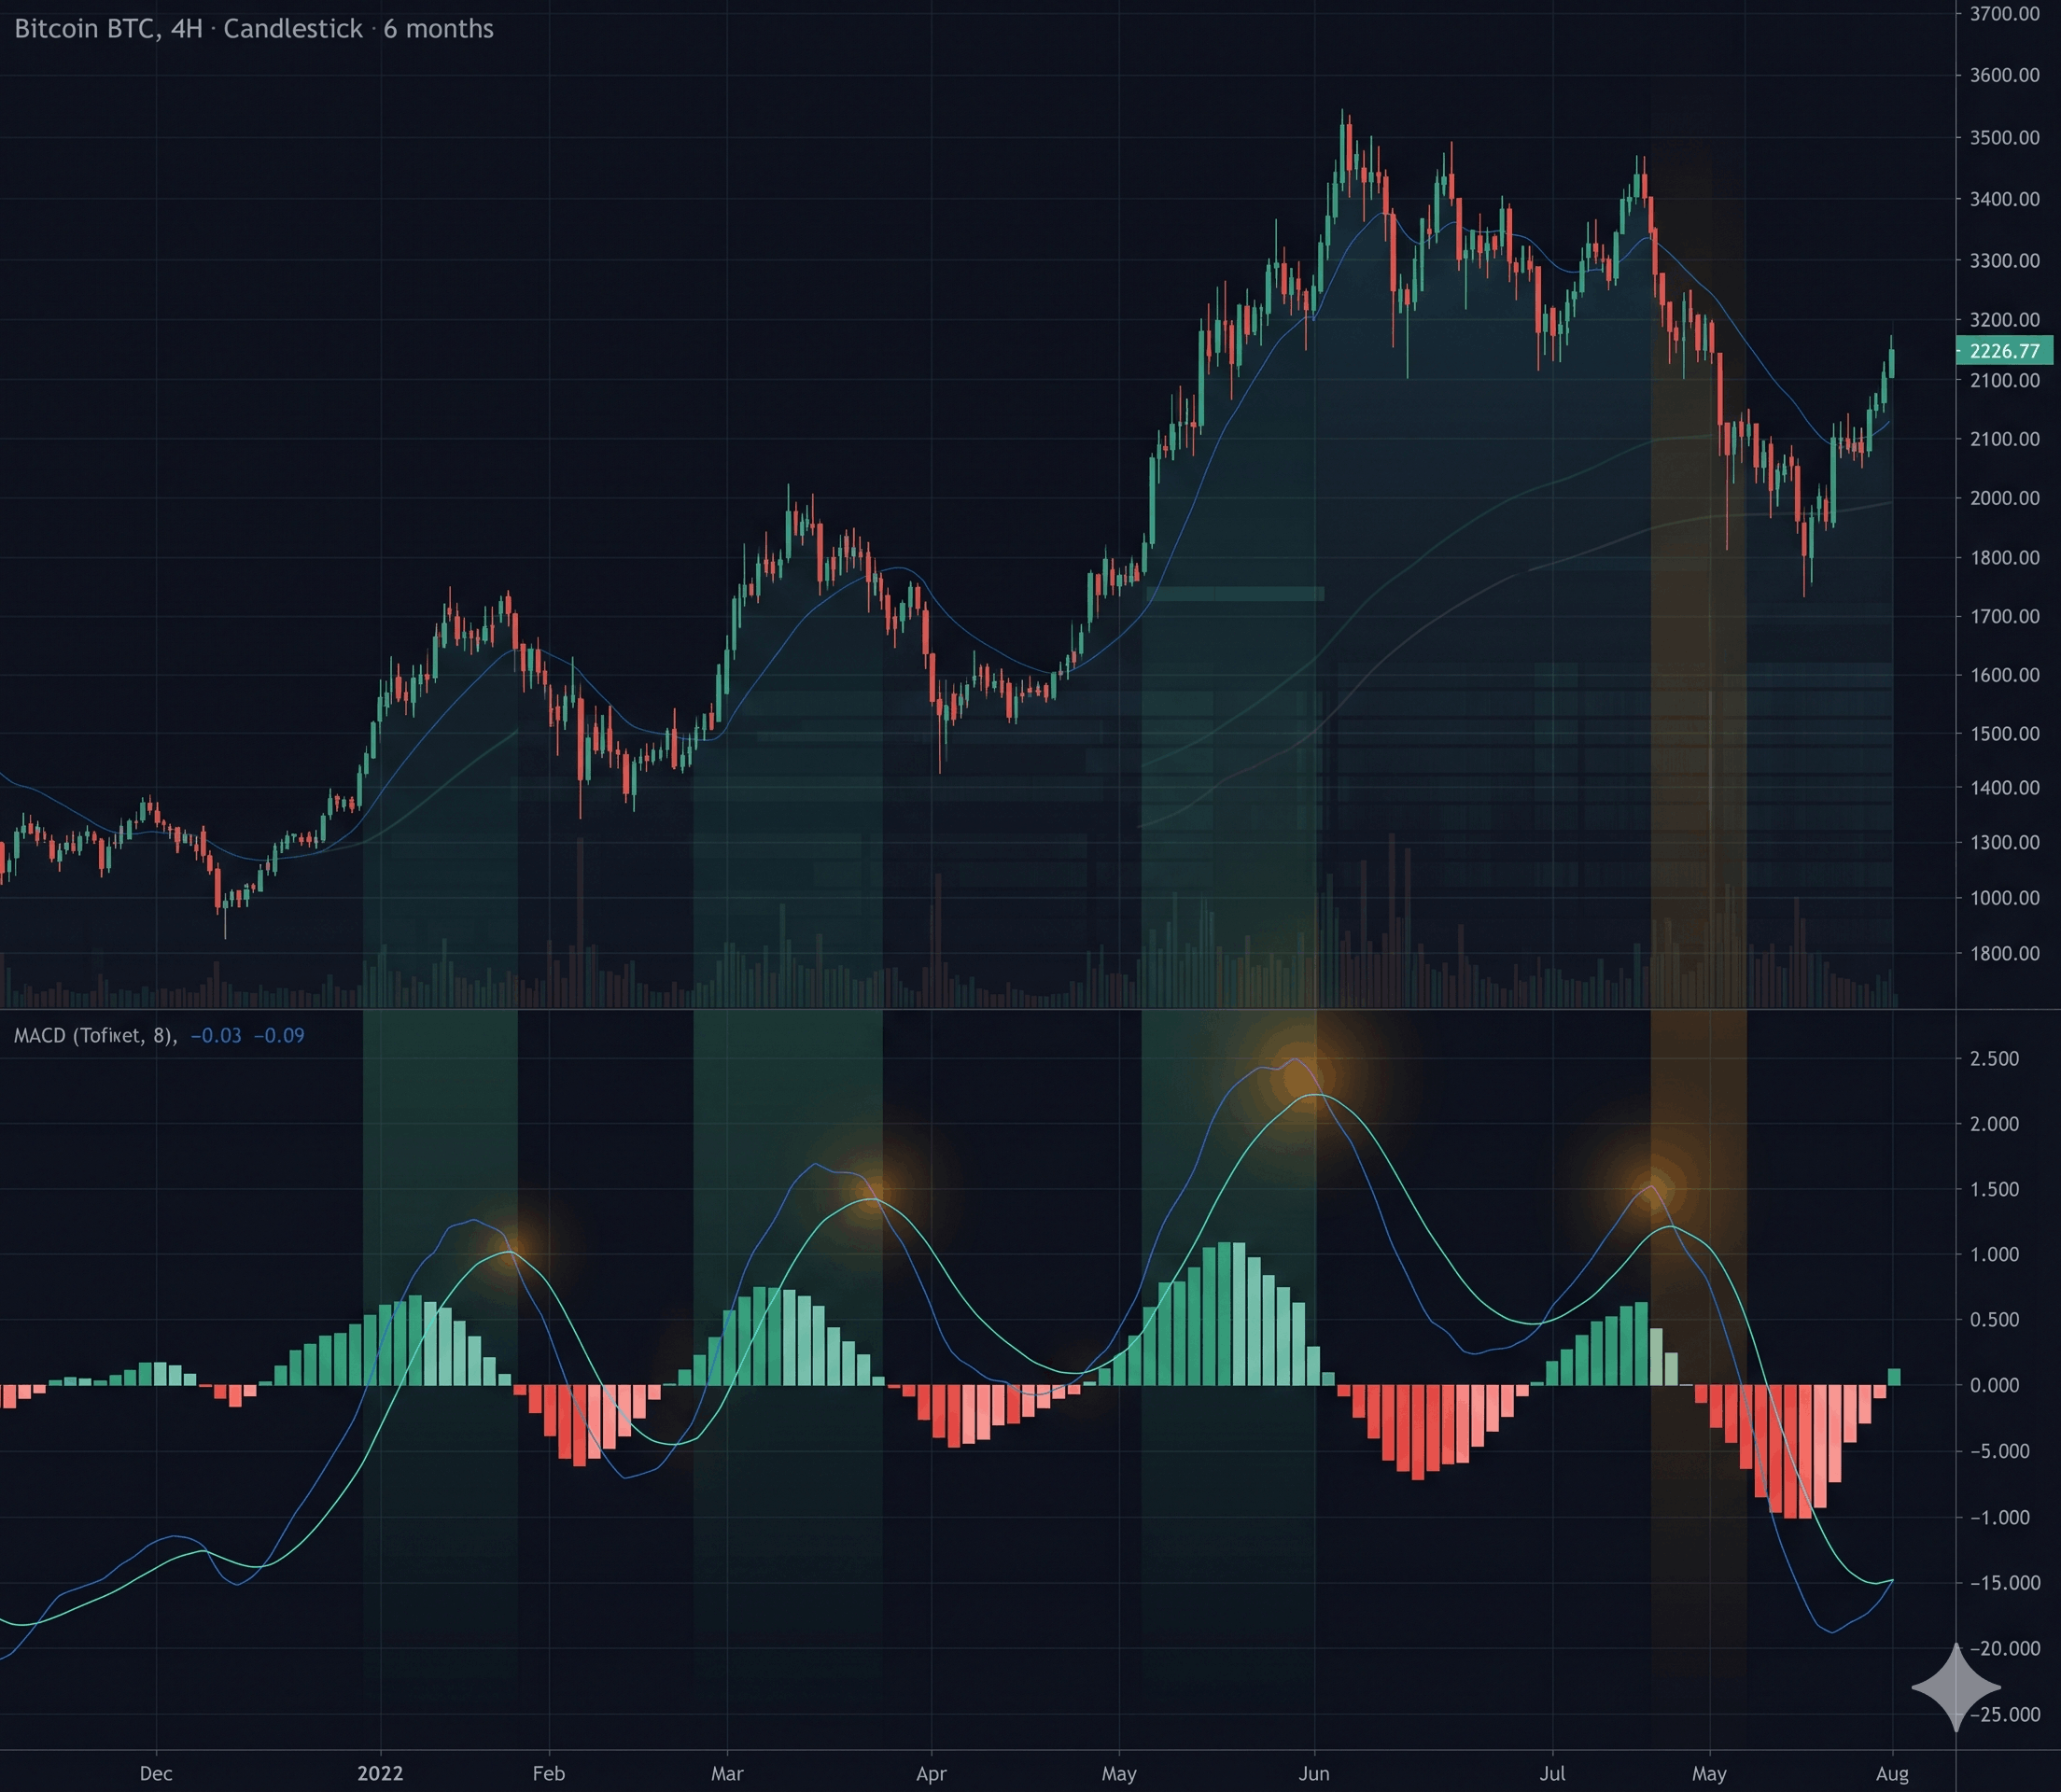
Task: Click the 3300.00 price axis label
Action: point(2004,261)
